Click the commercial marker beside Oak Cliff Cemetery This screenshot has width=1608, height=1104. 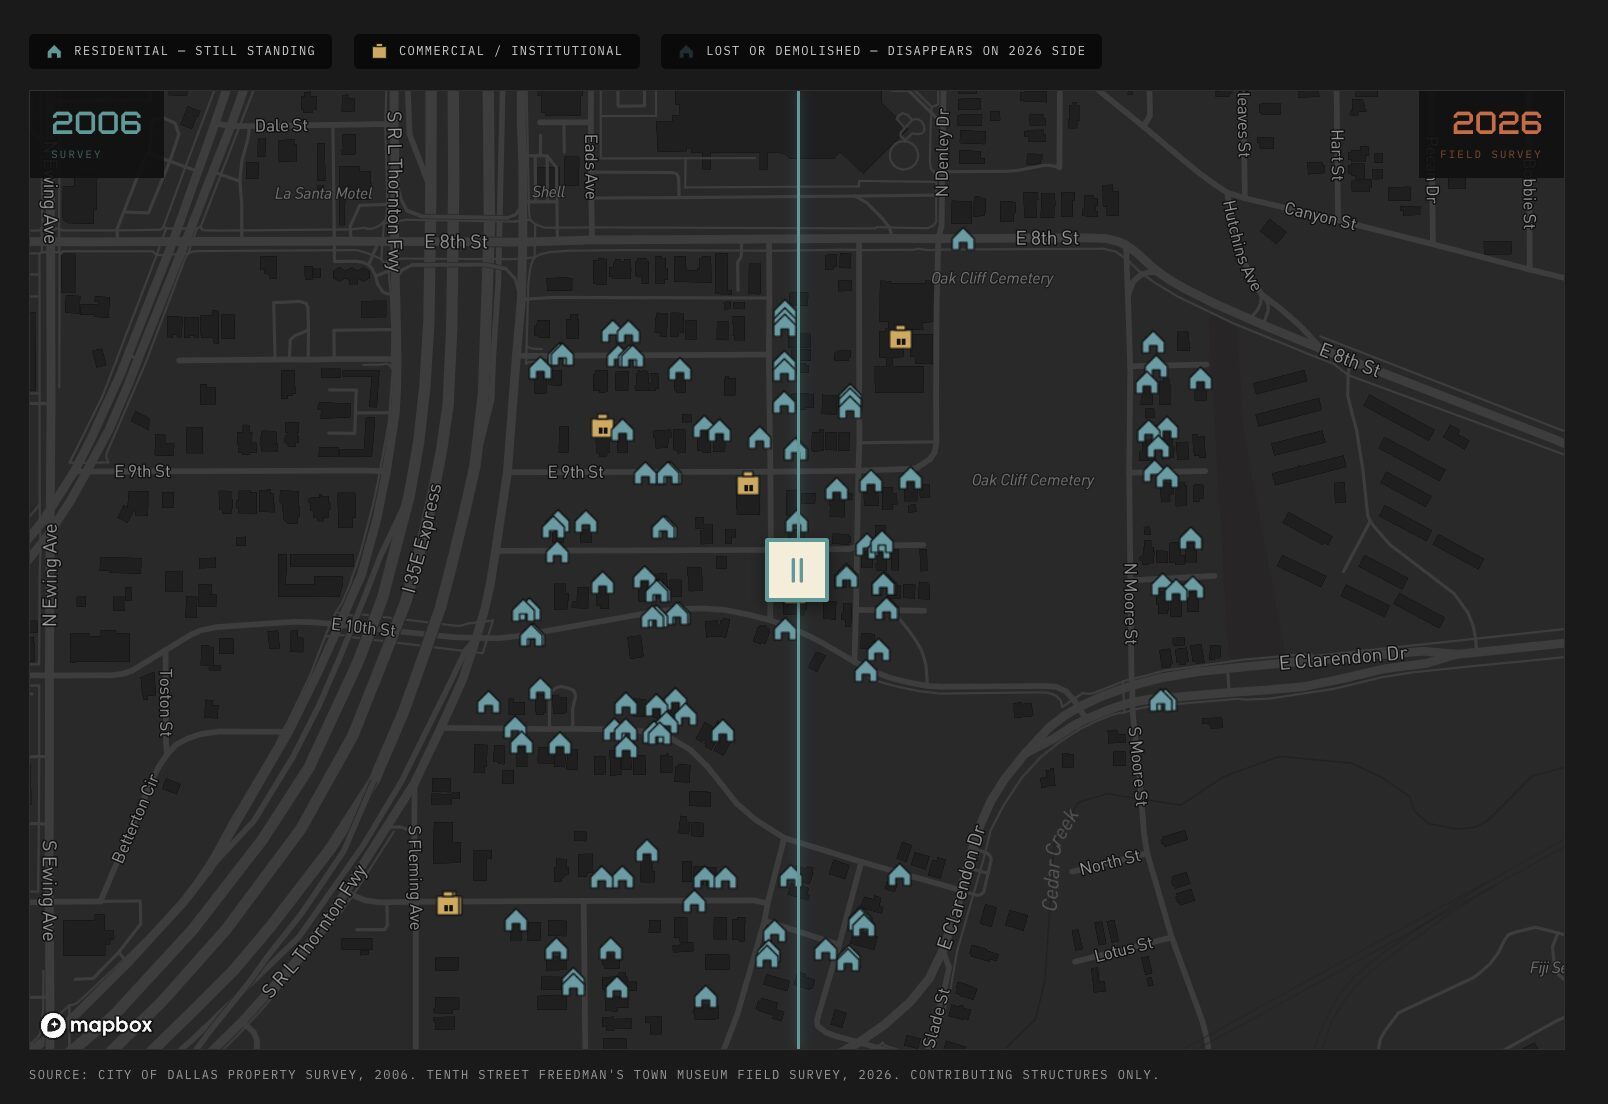click(900, 338)
